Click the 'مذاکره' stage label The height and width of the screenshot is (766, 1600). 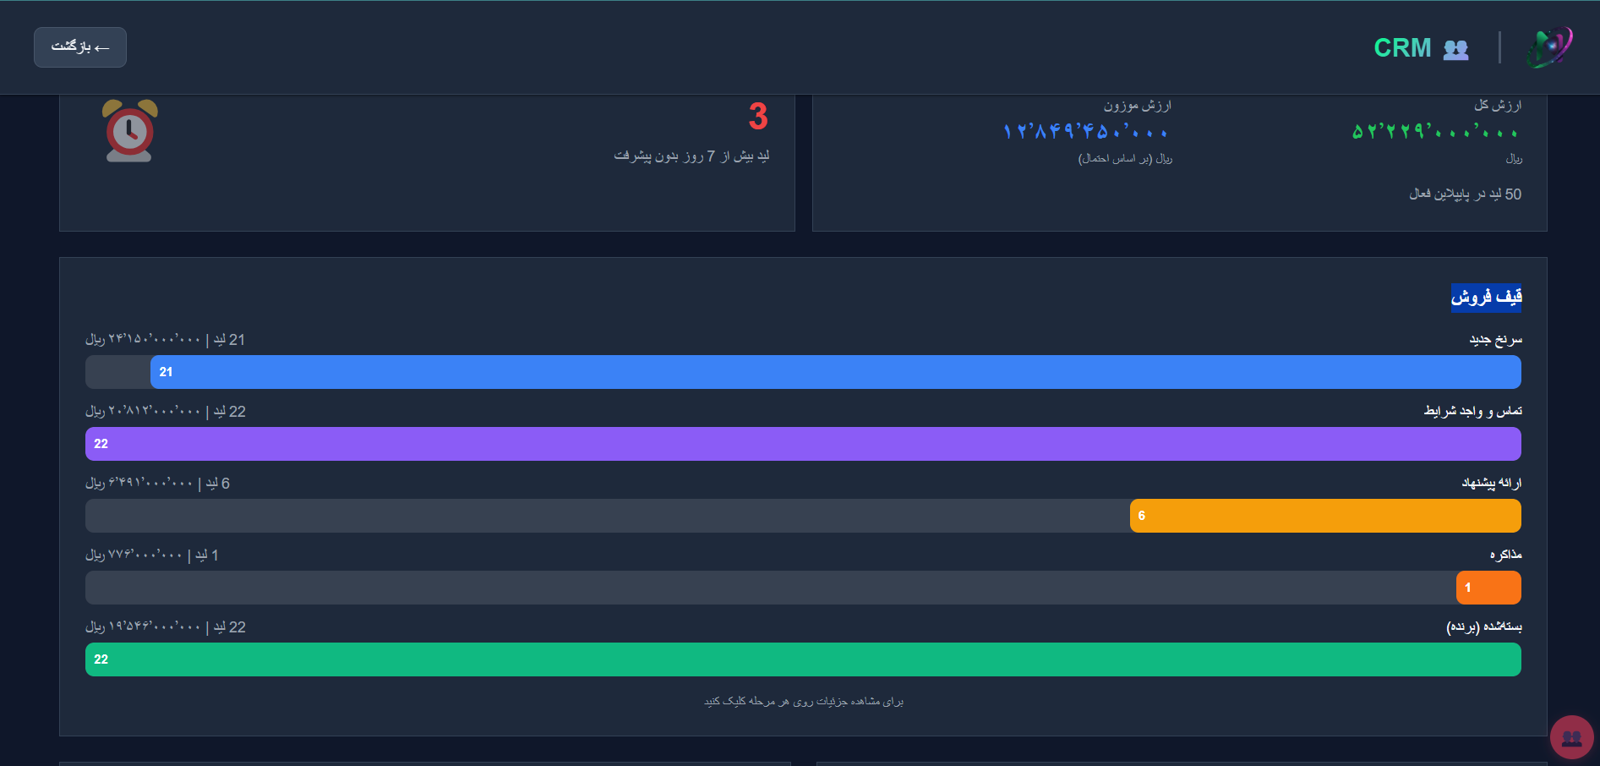(x=1506, y=555)
